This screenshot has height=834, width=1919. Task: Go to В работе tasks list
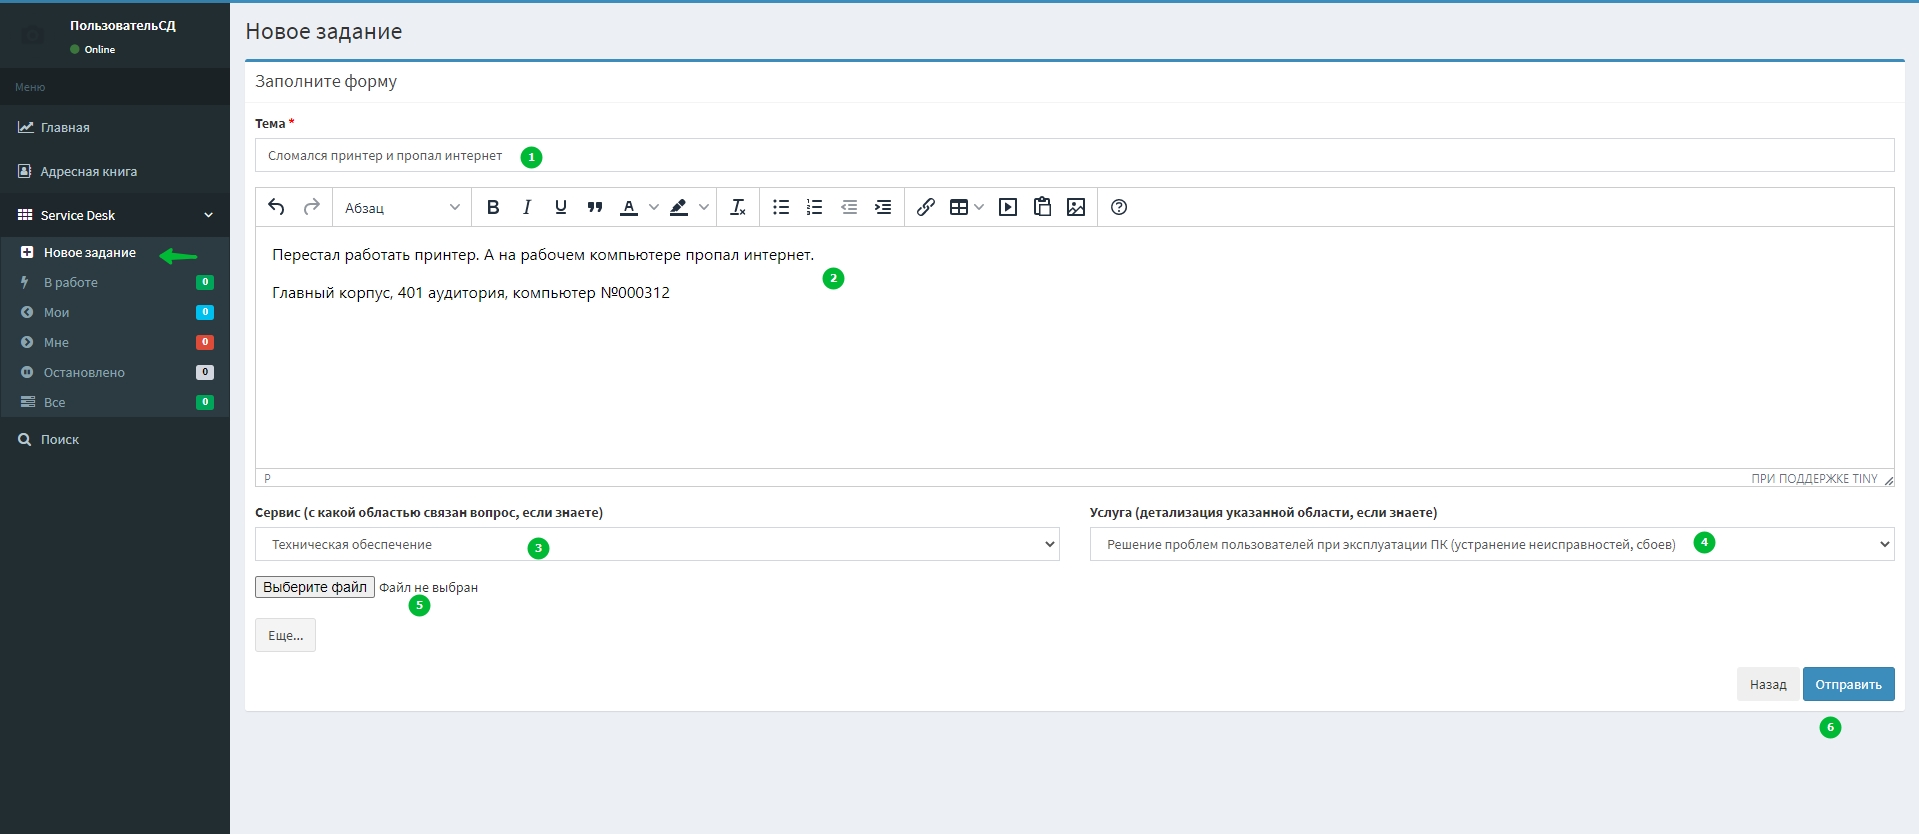71,283
